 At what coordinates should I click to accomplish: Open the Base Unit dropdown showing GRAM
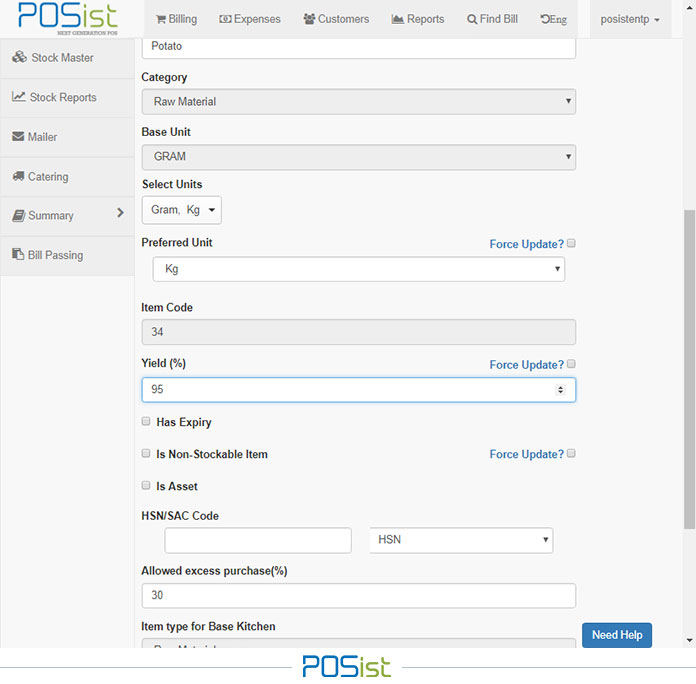359,157
